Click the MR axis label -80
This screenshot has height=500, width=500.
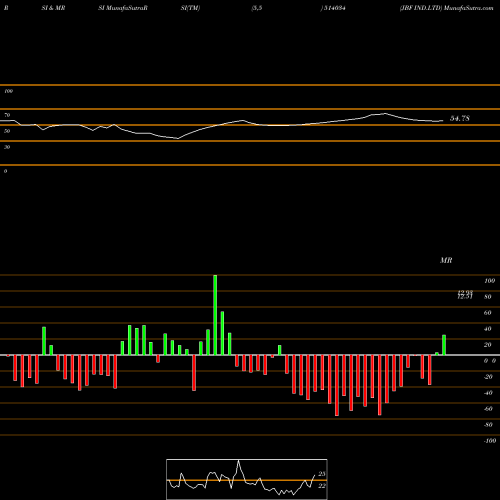(488, 425)
